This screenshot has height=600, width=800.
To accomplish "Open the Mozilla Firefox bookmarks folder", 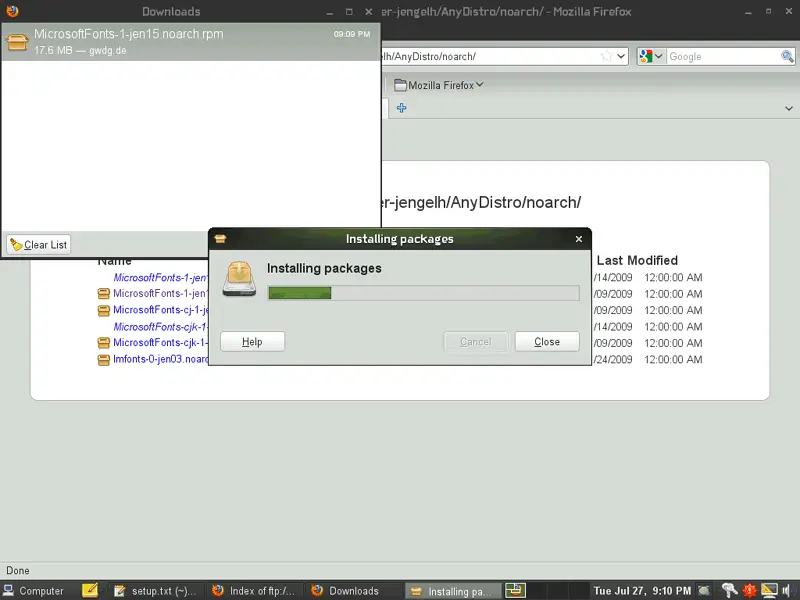I will (439, 85).
